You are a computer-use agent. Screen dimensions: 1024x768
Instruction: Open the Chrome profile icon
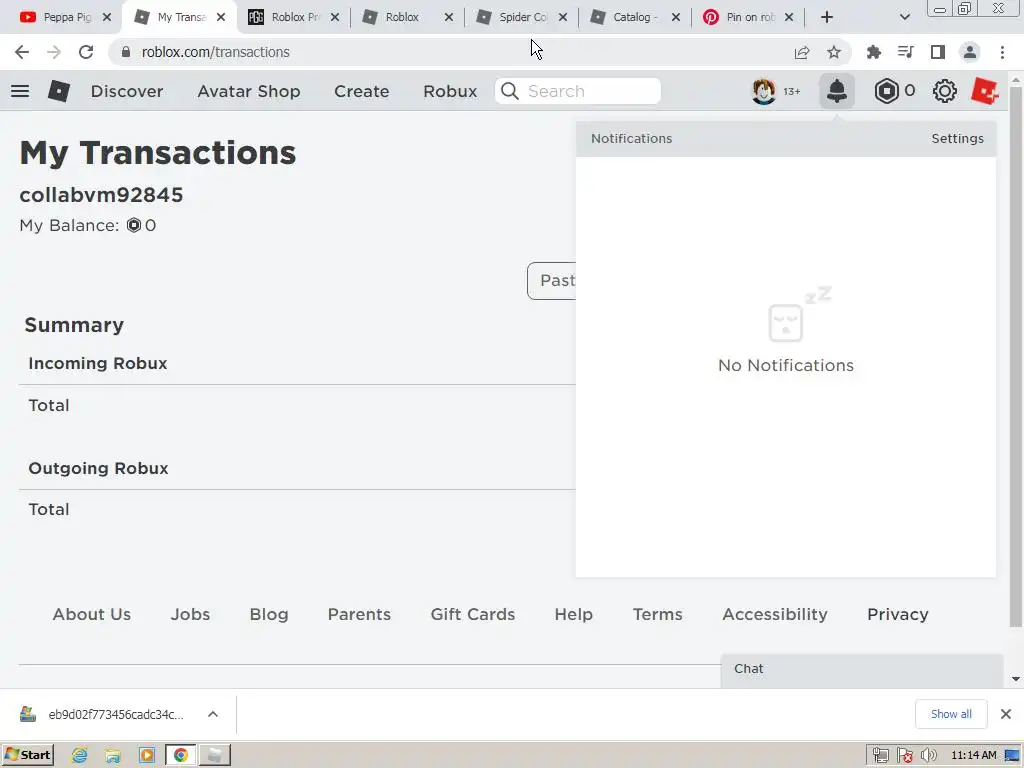point(970,52)
